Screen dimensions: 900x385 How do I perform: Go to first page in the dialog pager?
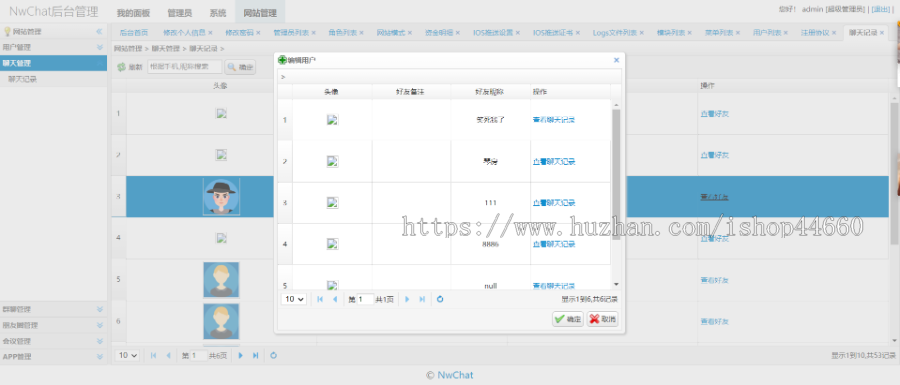pos(320,299)
